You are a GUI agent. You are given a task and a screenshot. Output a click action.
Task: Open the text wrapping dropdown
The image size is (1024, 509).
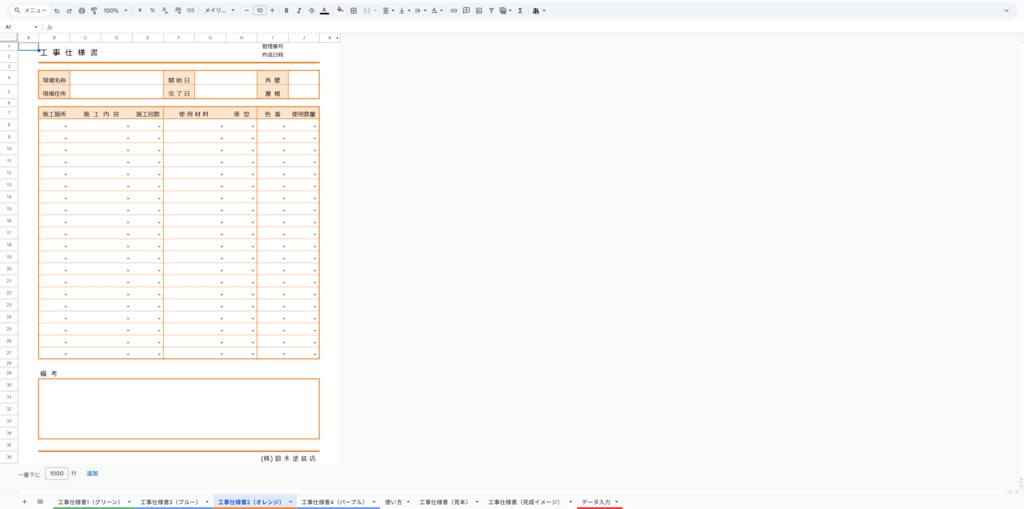pyautogui.click(x=421, y=10)
